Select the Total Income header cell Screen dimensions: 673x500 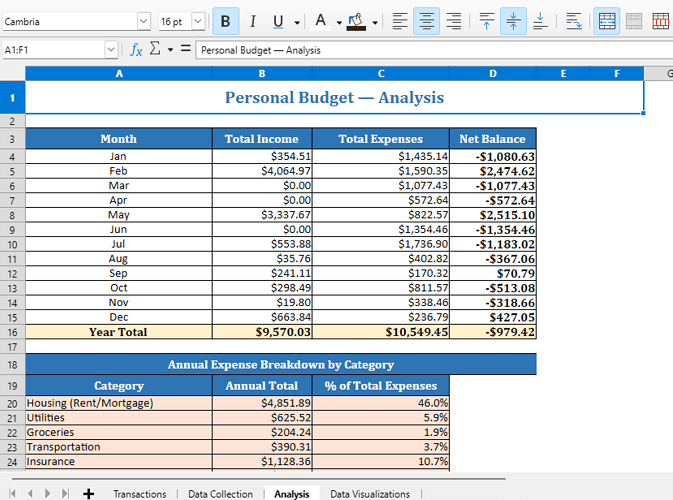262,139
